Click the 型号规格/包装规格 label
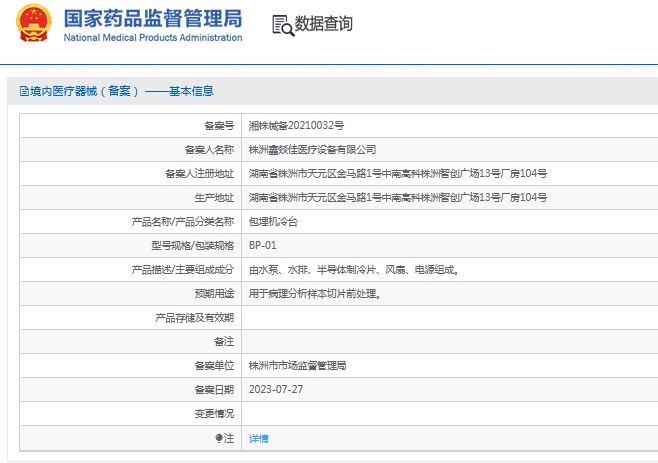The image size is (658, 463). pos(193,246)
